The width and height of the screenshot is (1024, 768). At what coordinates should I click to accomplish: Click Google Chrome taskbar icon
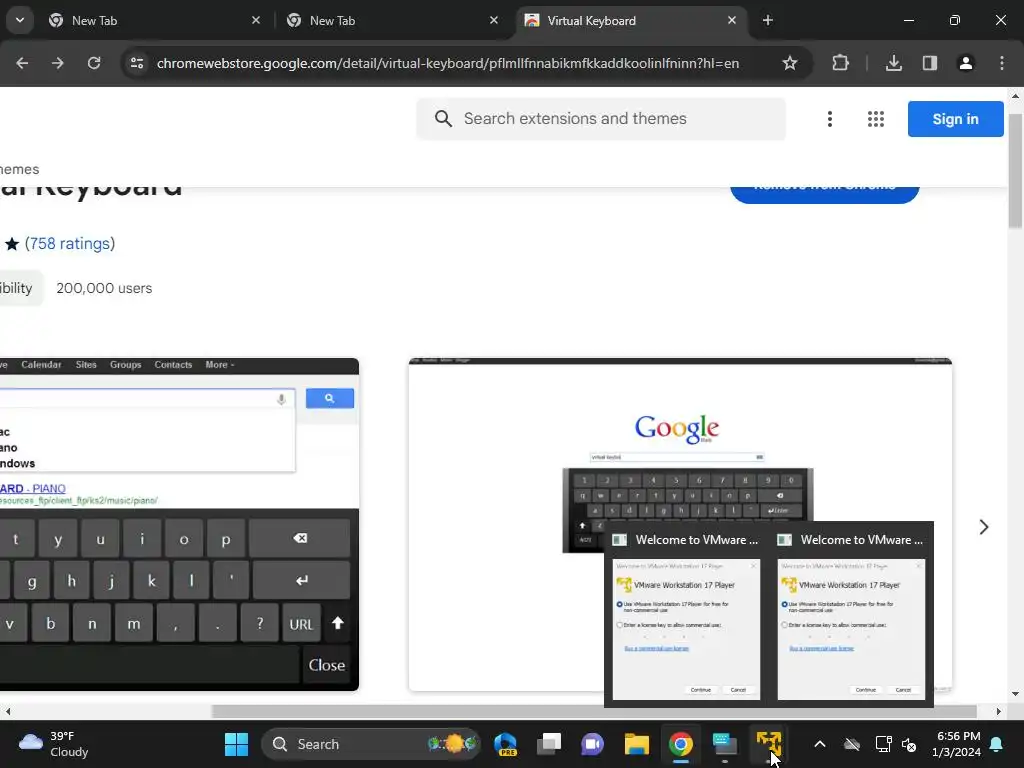[680, 744]
